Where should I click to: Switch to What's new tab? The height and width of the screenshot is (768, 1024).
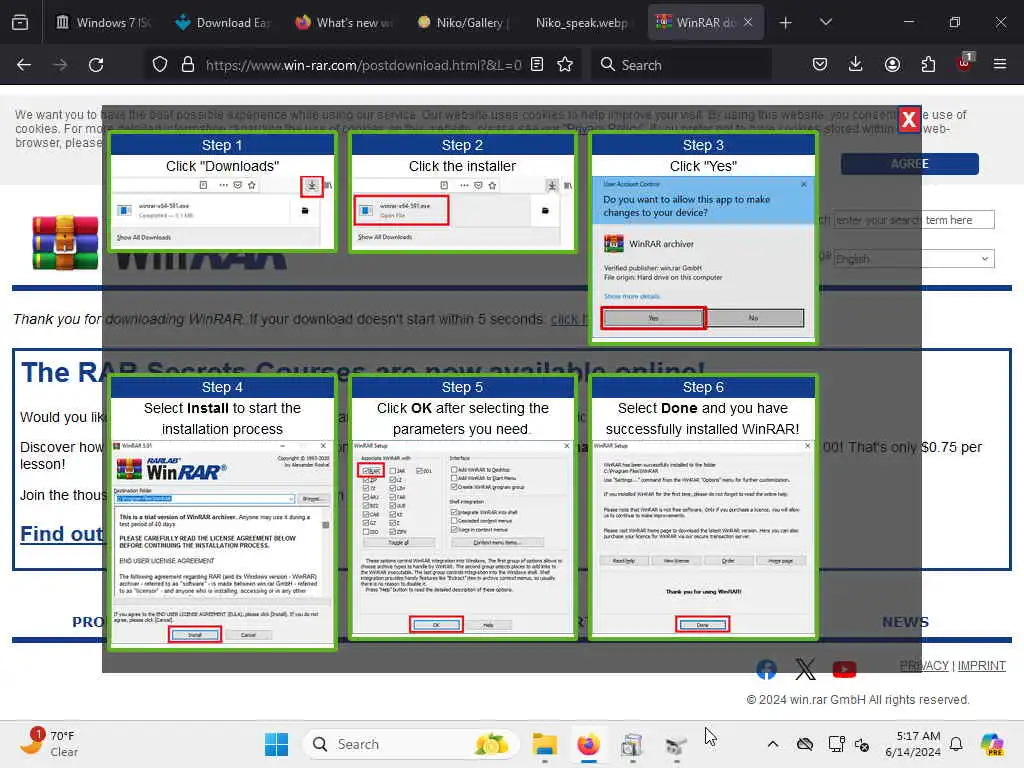click(x=343, y=23)
